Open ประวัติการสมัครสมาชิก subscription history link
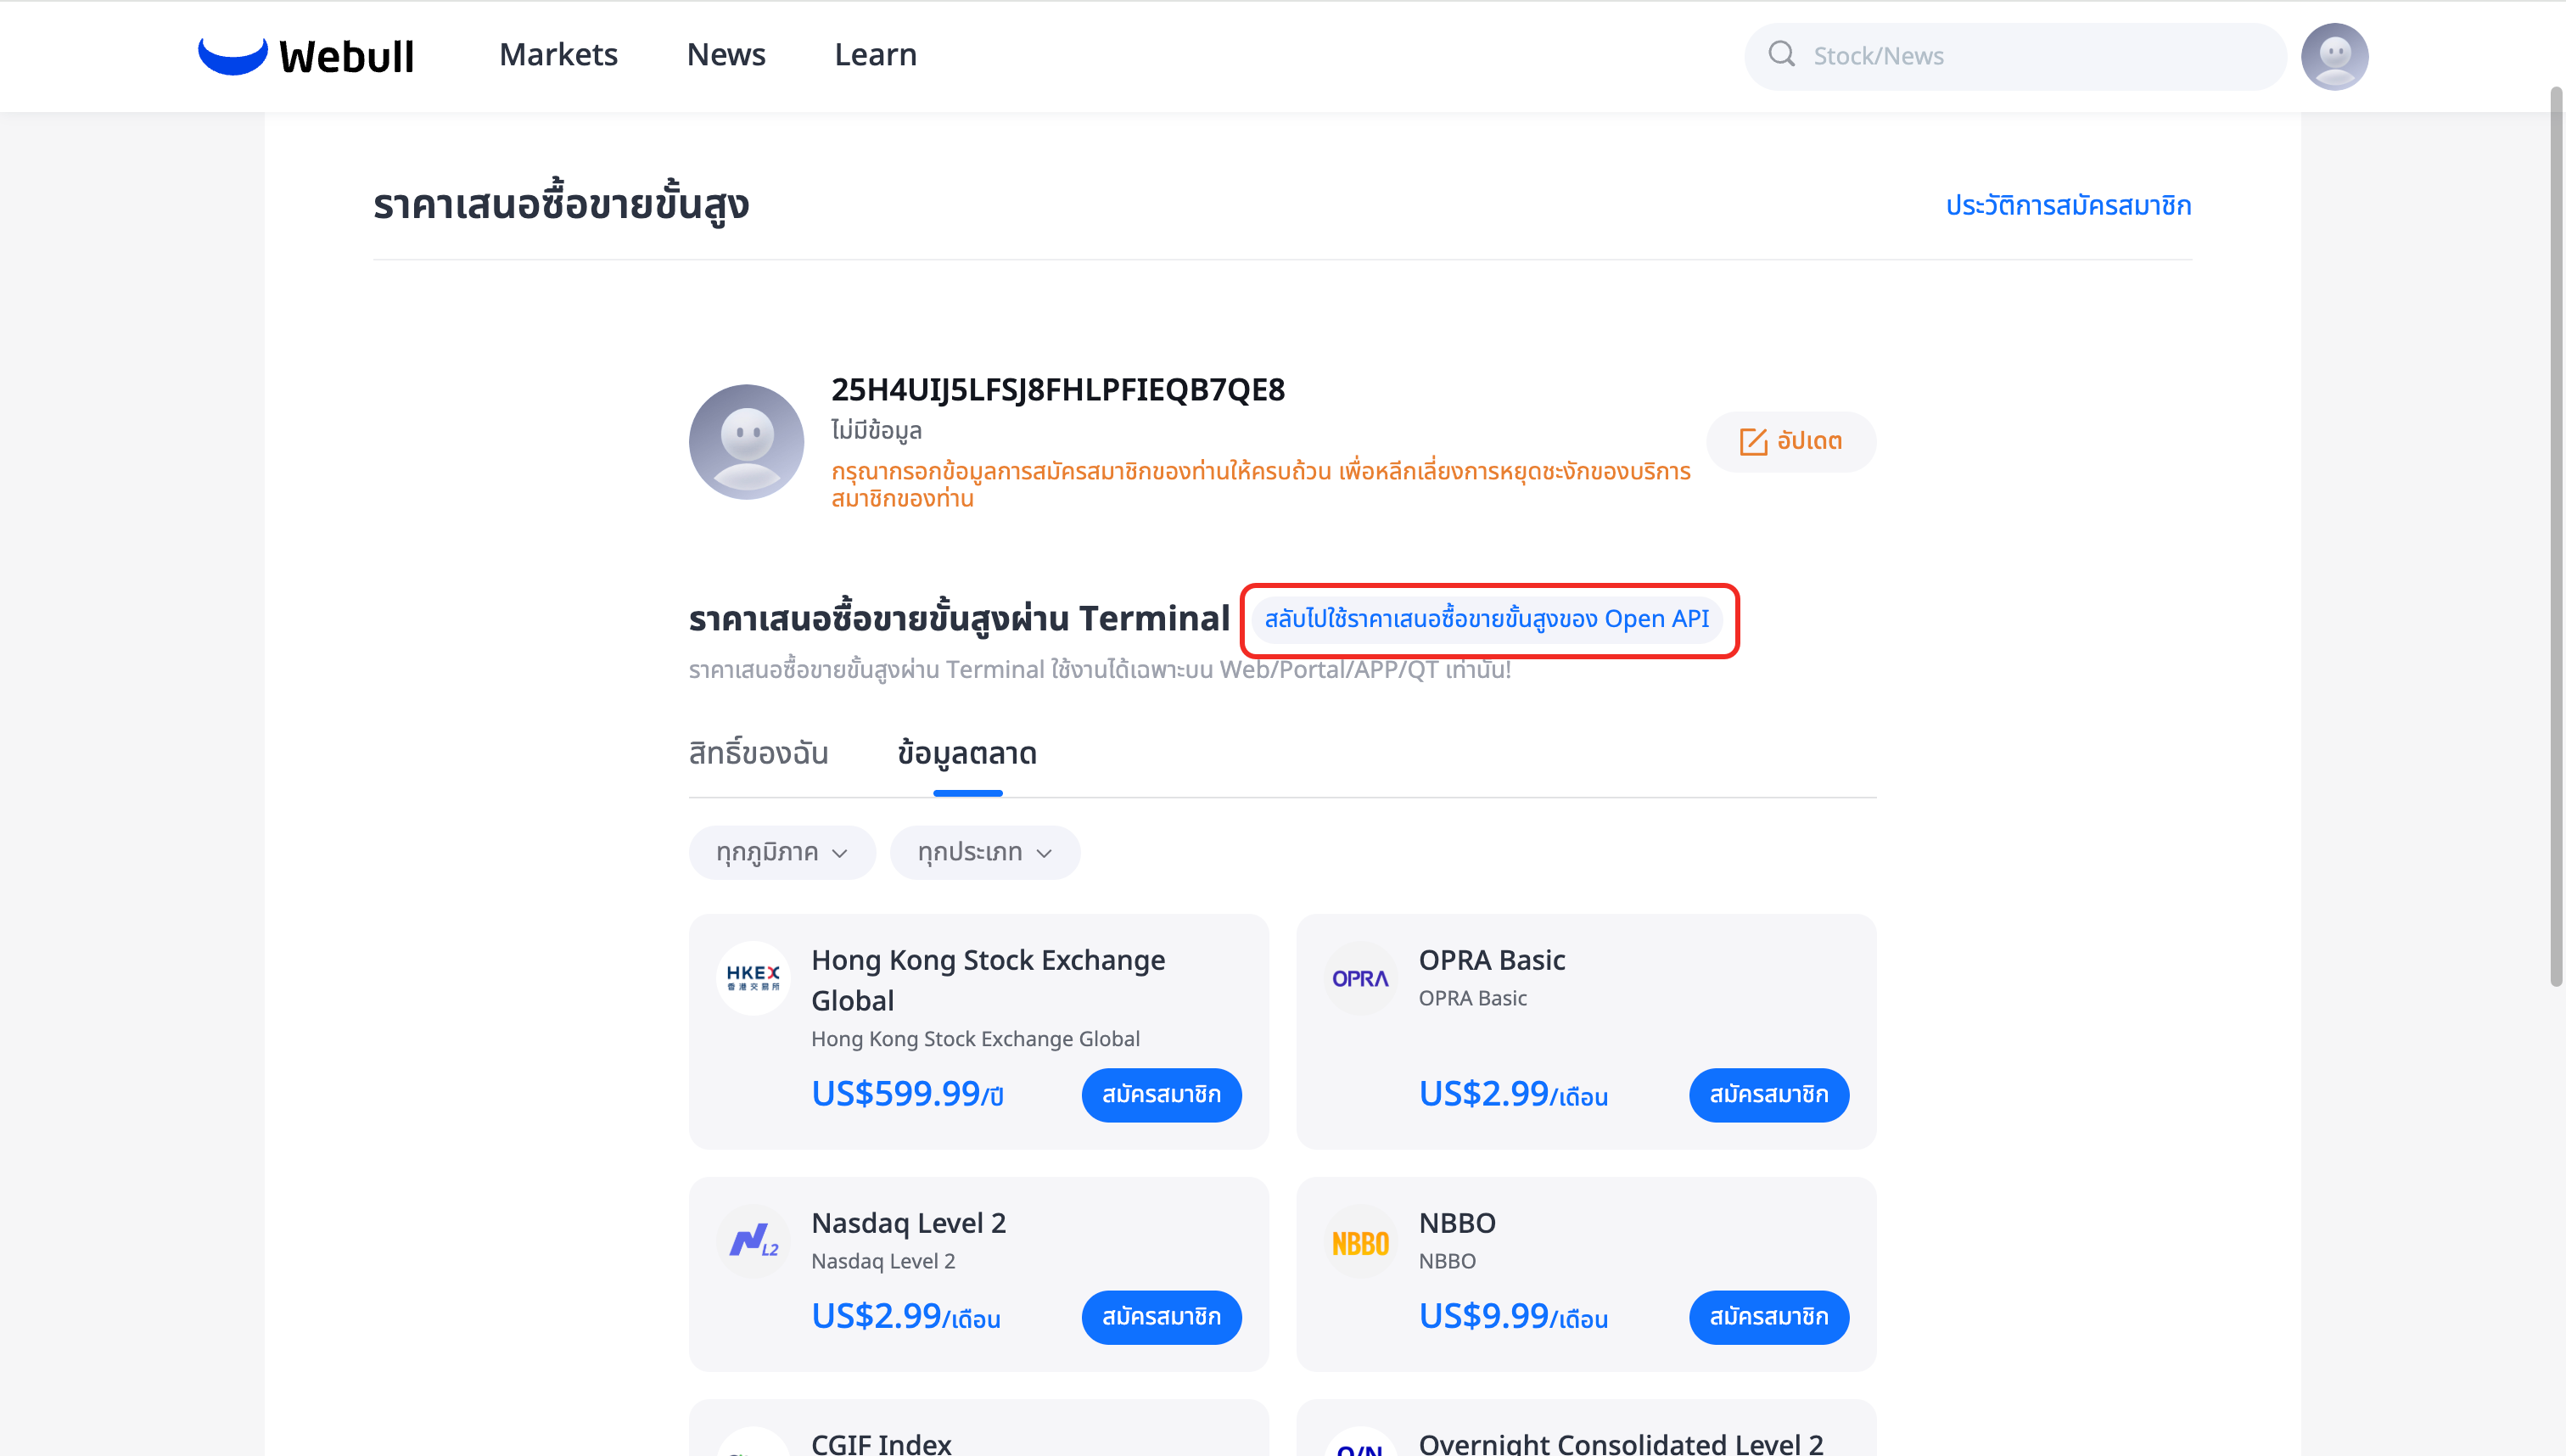2566x1456 pixels. pyautogui.click(x=2068, y=206)
